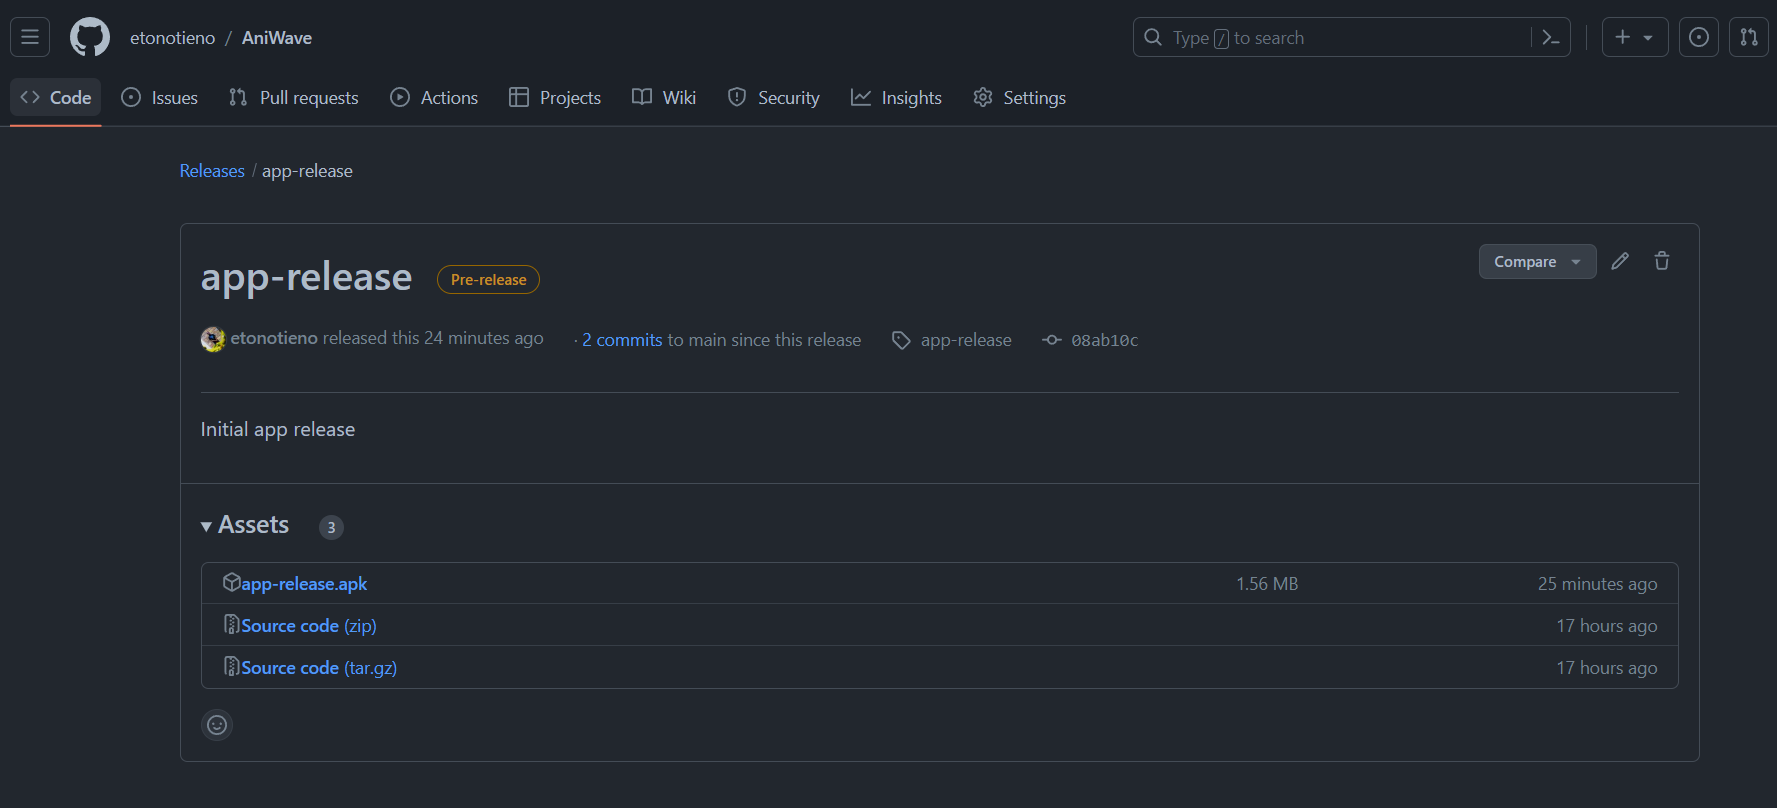Click the Initial app release description text
The image size is (1777, 808).
point(278,429)
